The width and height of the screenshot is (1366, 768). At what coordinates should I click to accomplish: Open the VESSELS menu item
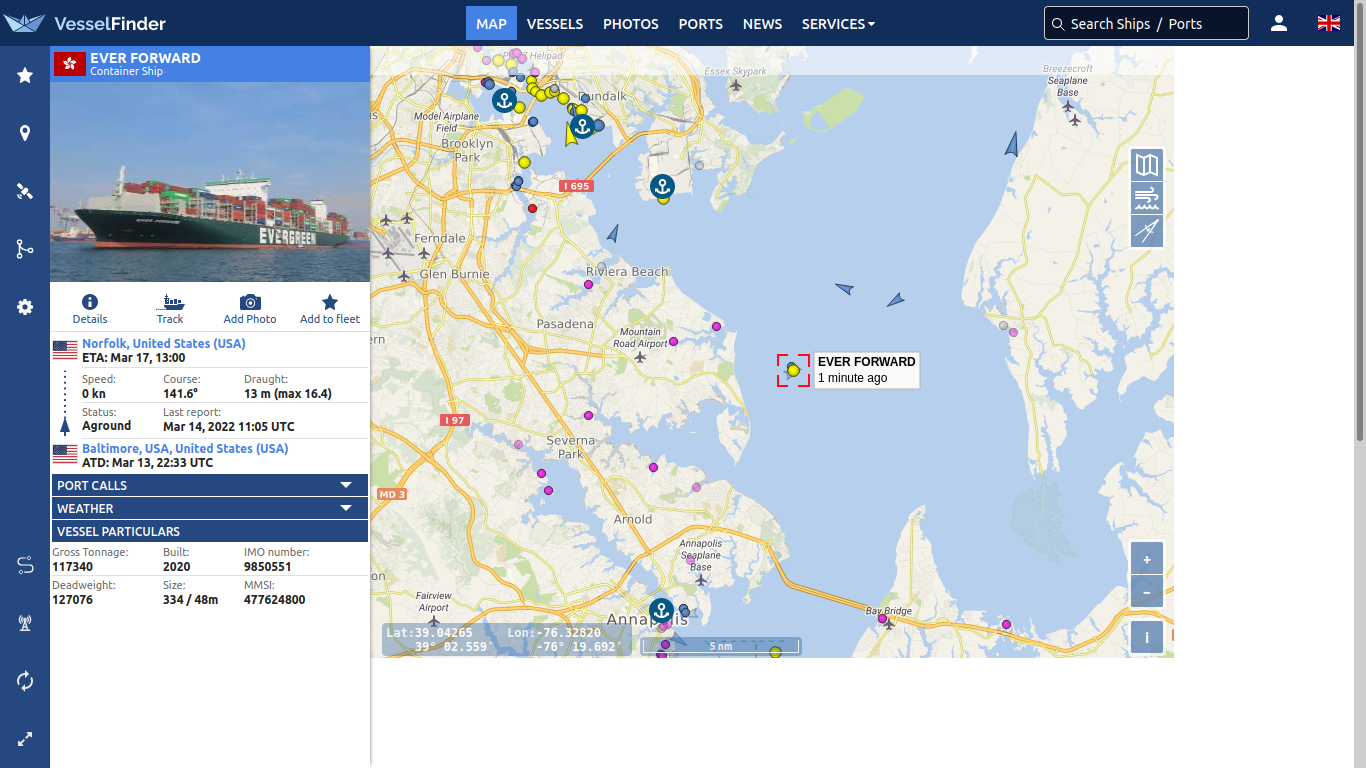pyautogui.click(x=555, y=23)
